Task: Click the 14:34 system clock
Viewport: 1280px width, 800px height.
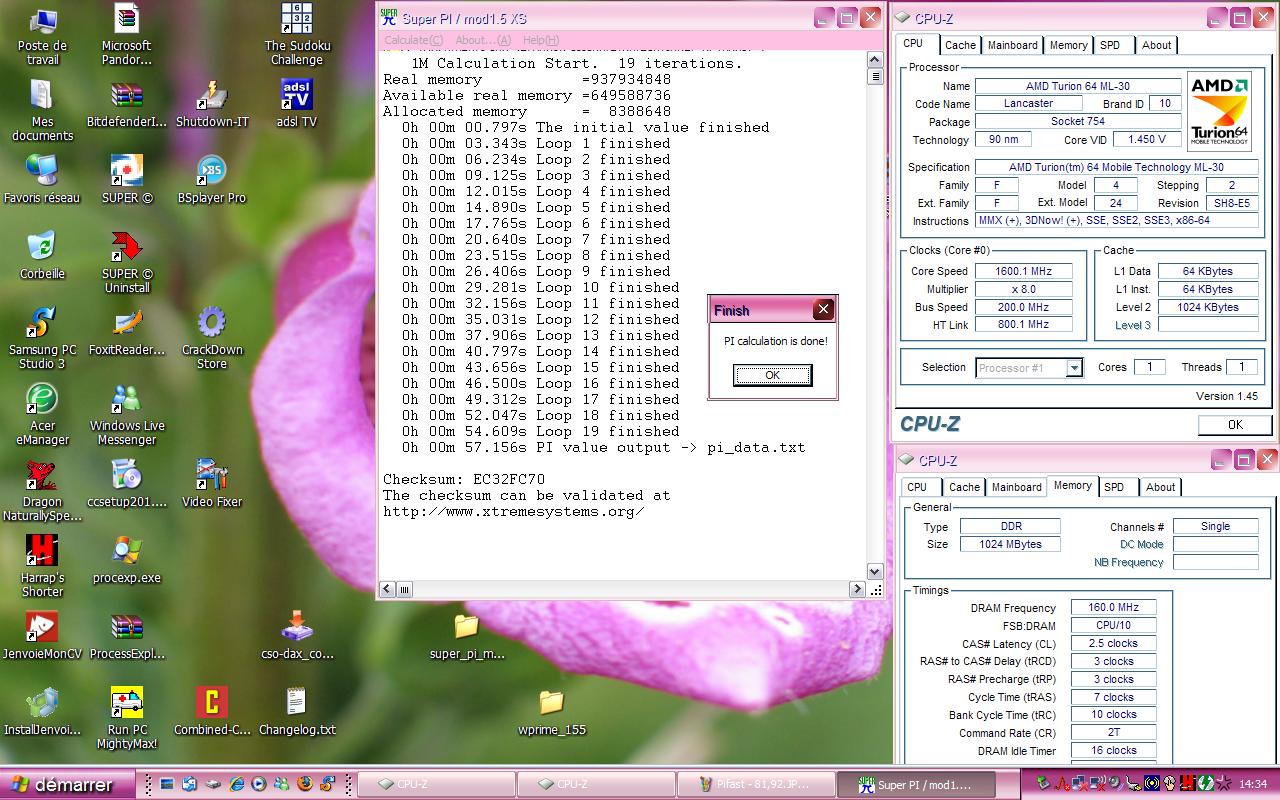Action: [1253, 784]
